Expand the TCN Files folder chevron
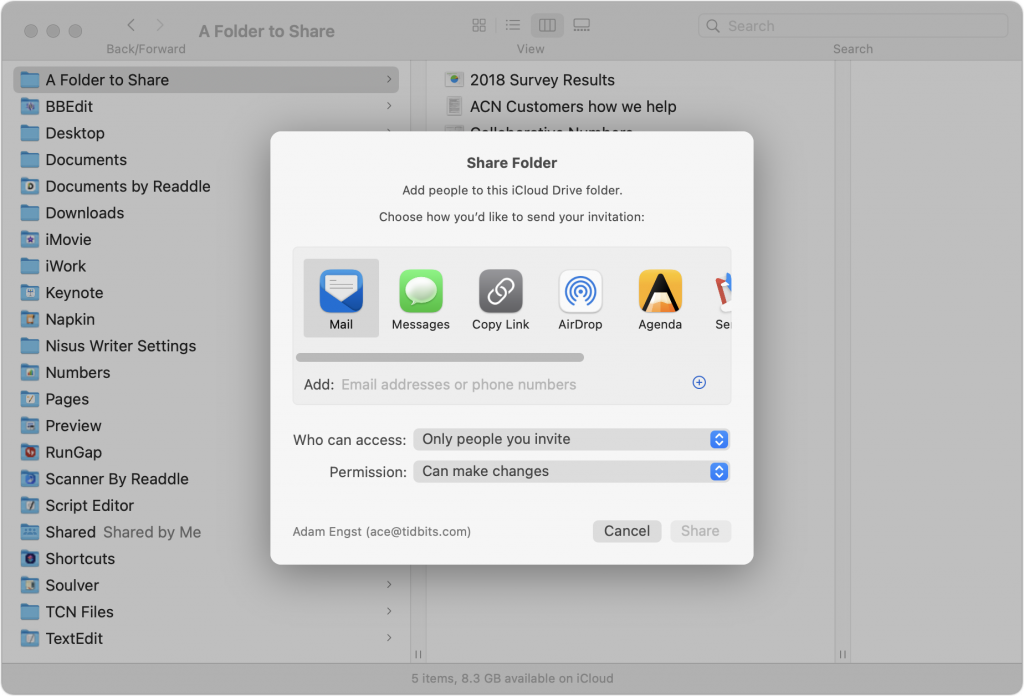This screenshot has height=696, width=1024. pyautogui.click(x=389, y=612)
